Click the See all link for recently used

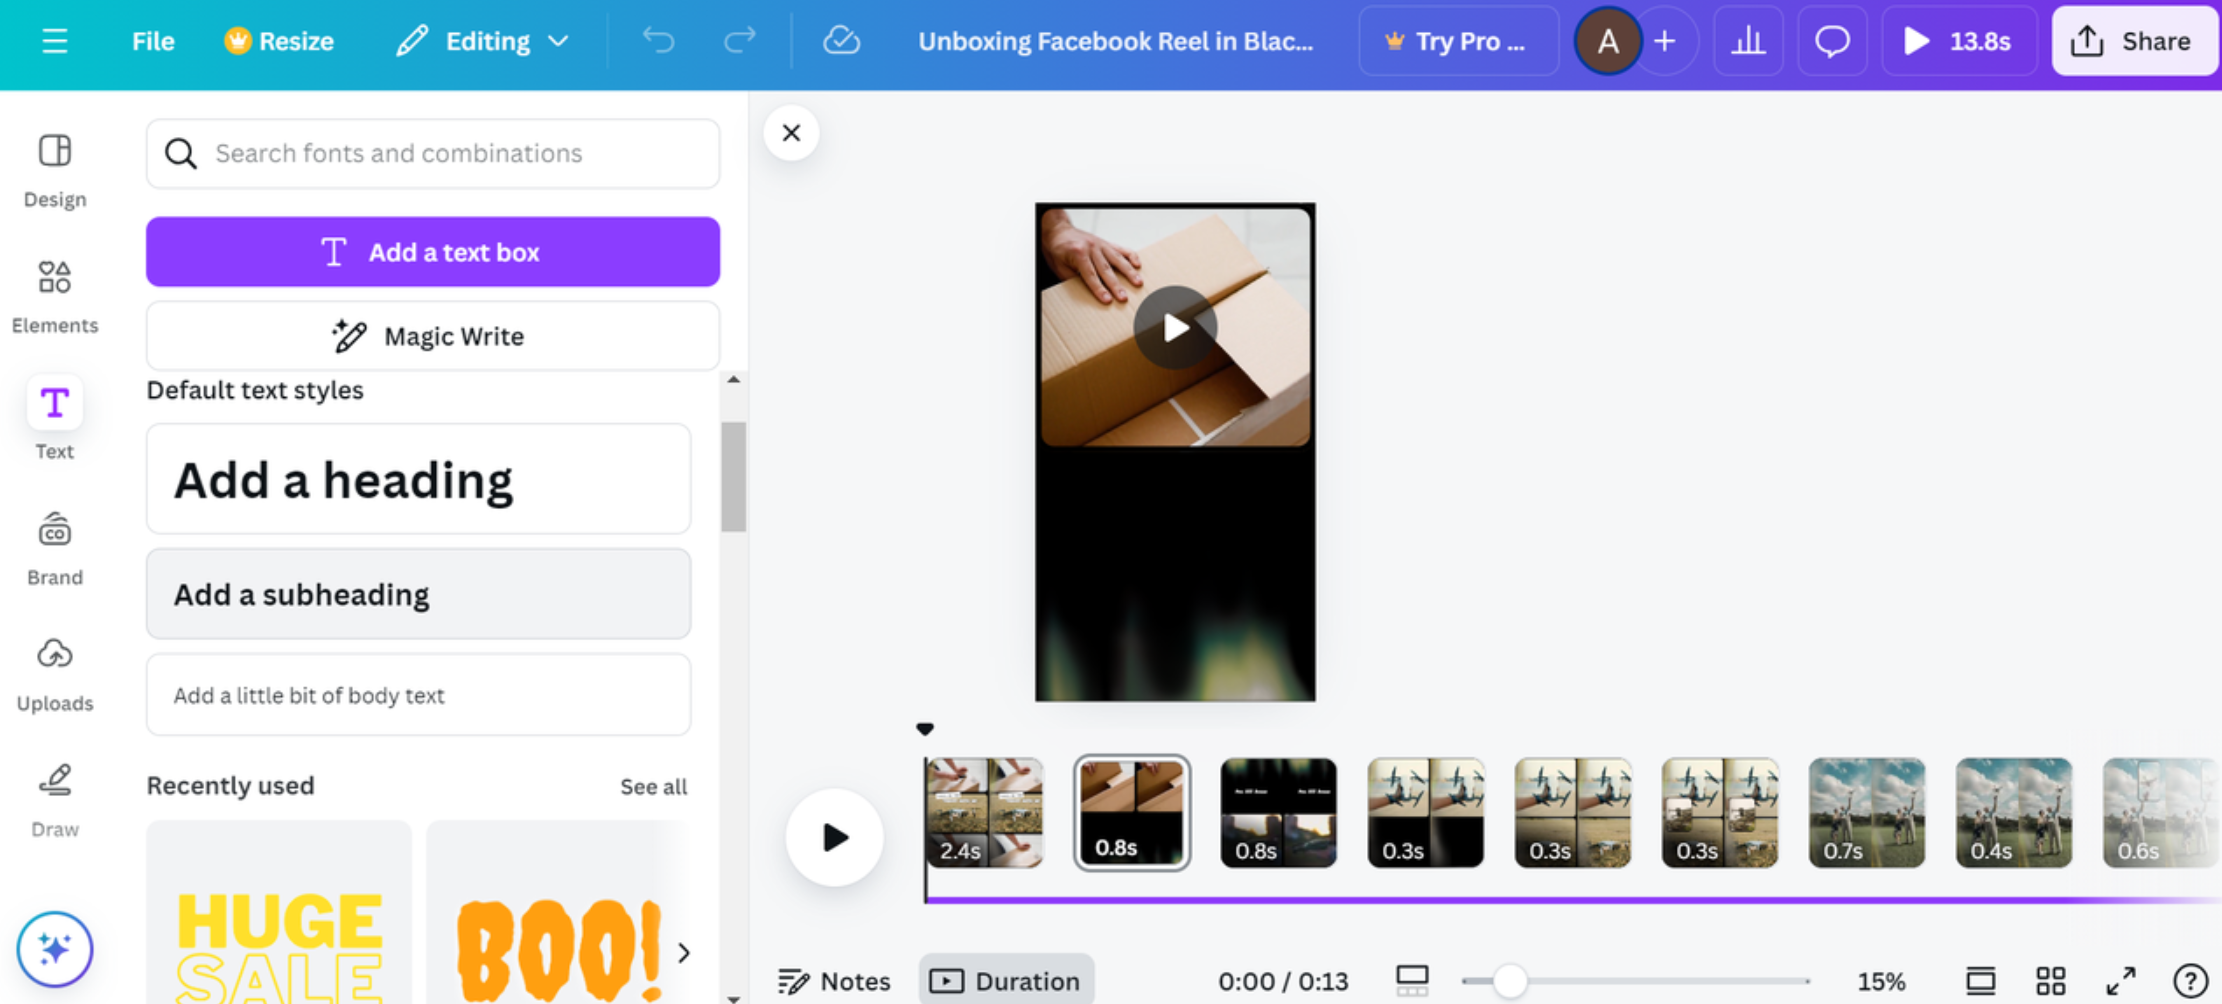[653, 787]
